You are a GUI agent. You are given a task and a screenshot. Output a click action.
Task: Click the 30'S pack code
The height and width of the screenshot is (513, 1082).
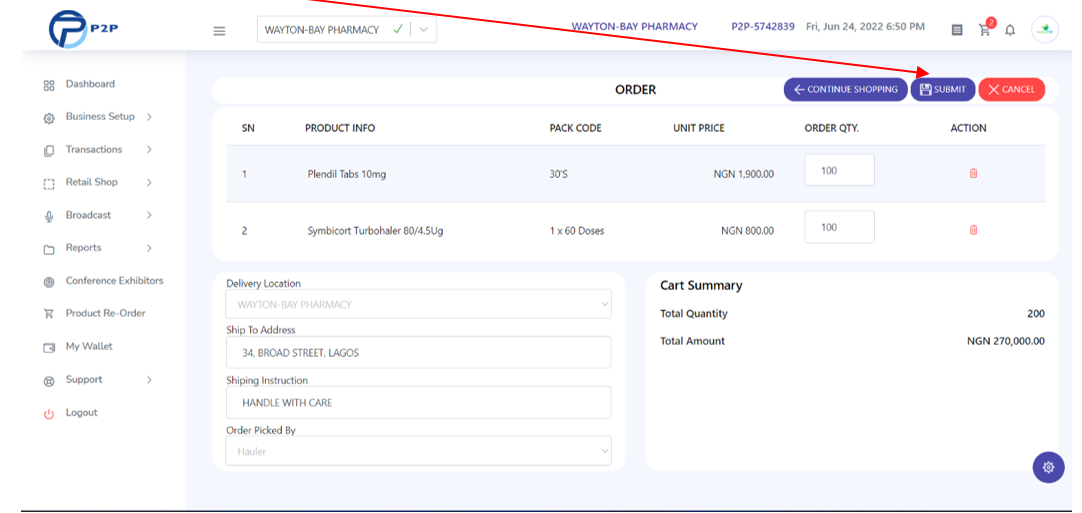559,175
